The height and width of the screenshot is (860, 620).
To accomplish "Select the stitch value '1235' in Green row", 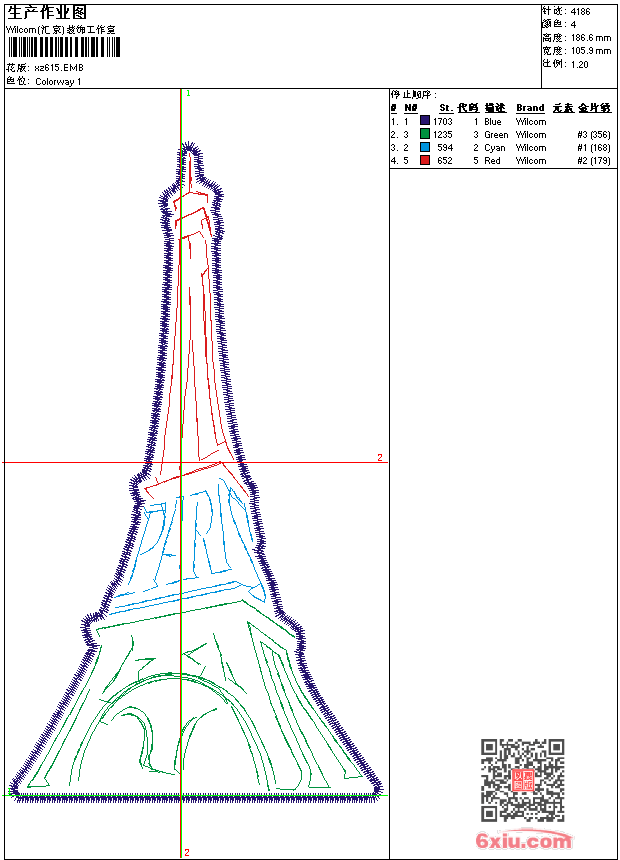I will 443,134.
